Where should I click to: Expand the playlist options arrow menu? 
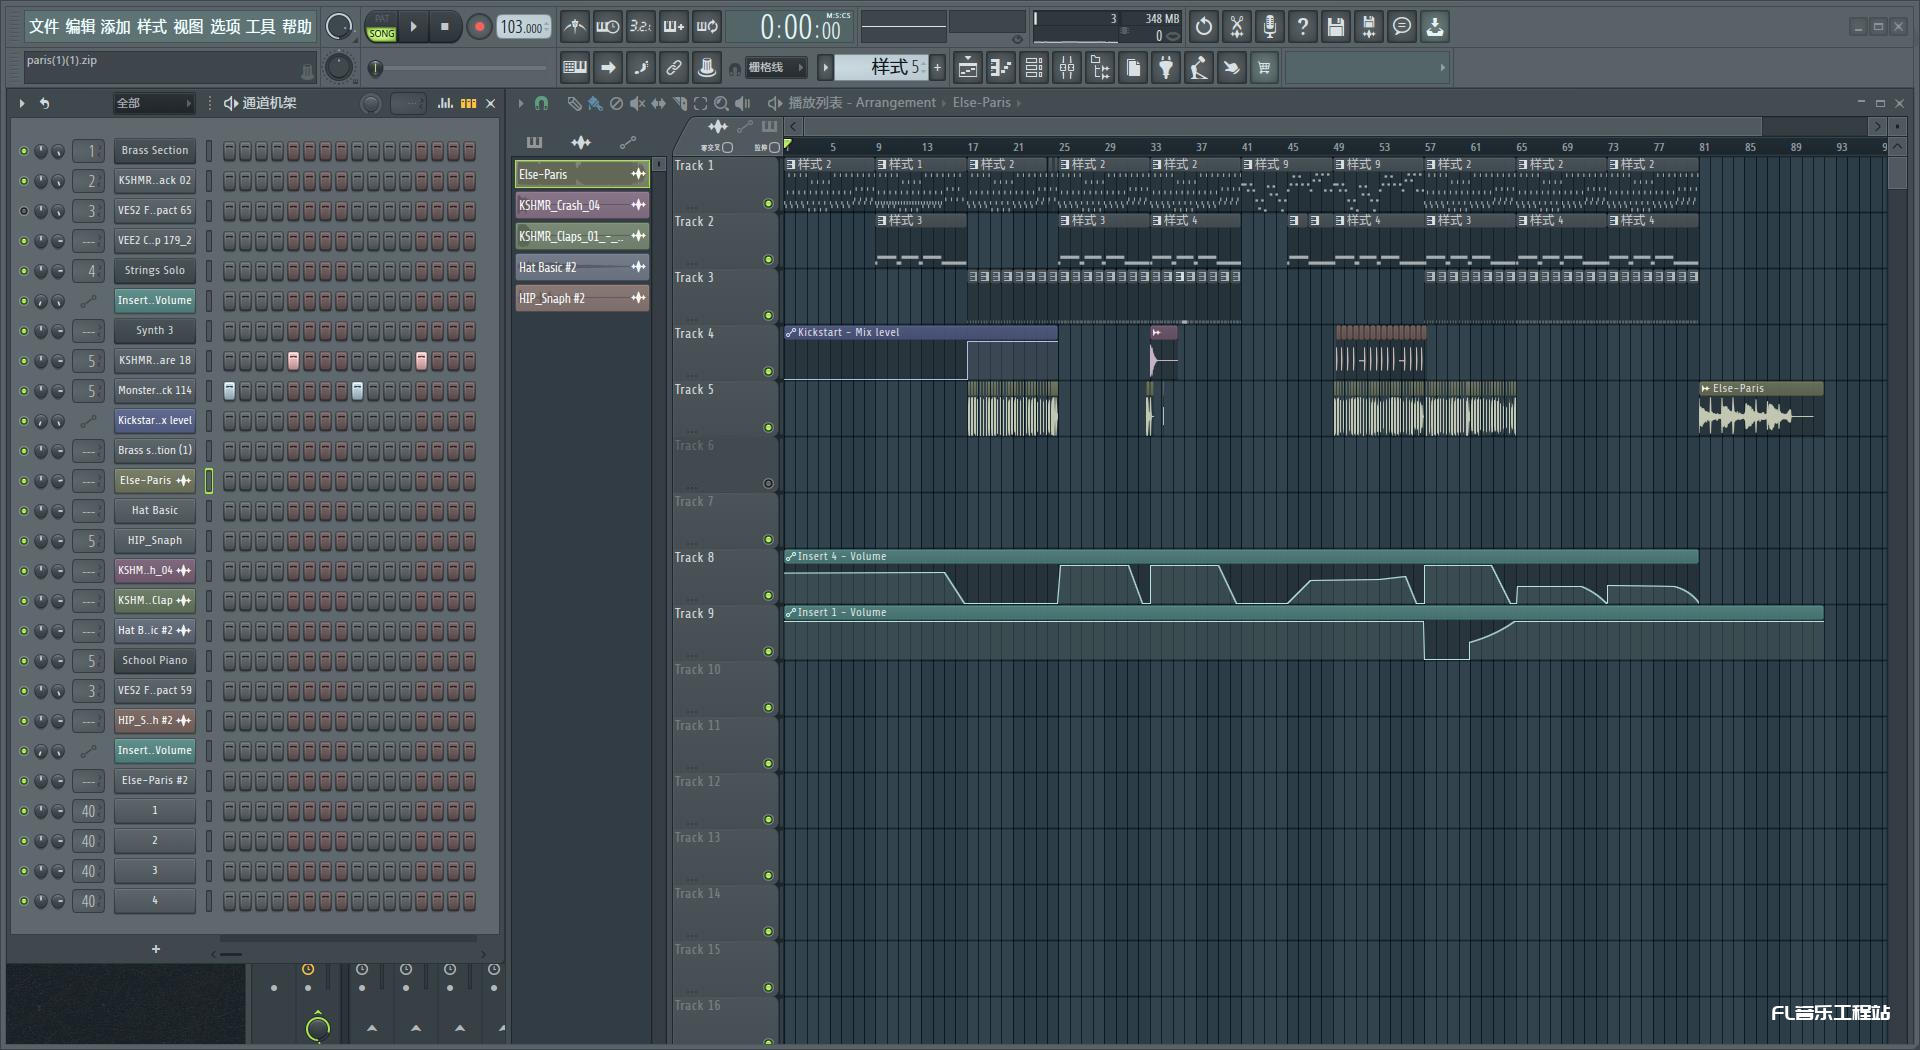520,103
